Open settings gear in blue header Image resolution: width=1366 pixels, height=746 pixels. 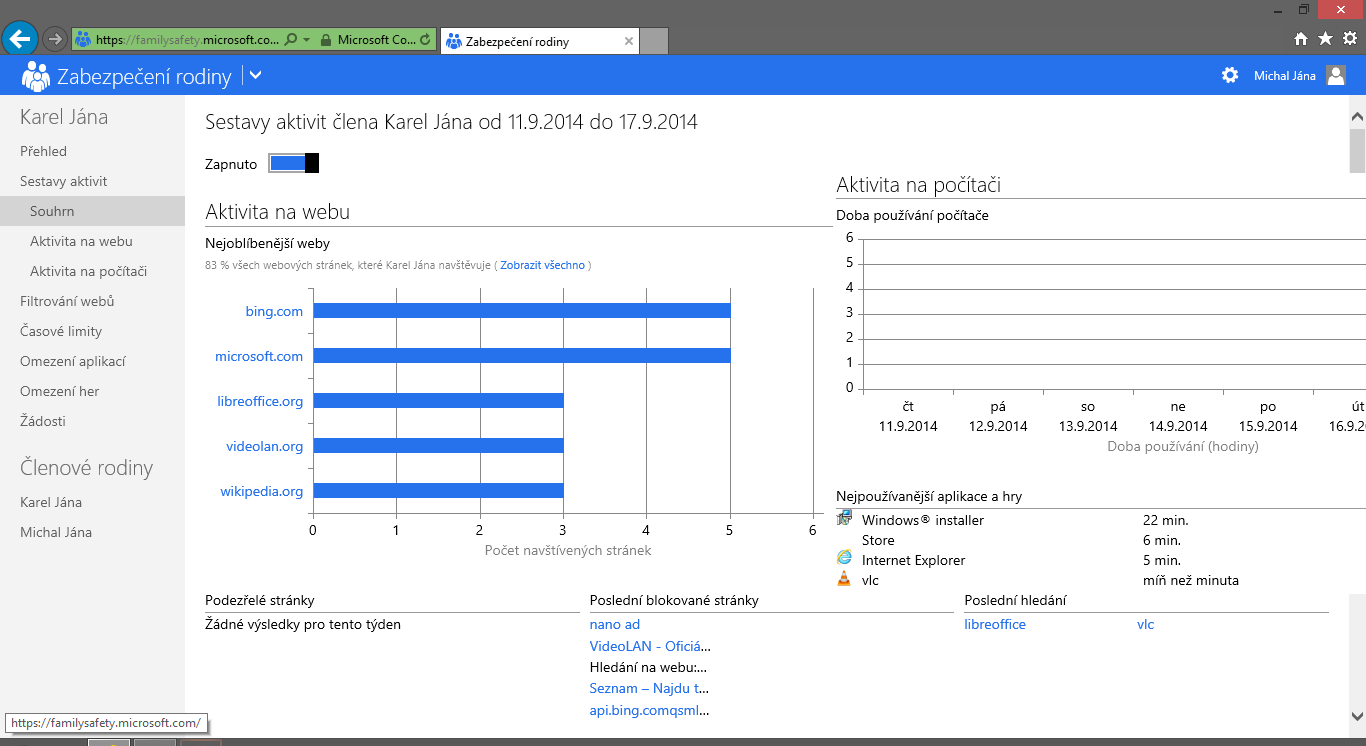pos(1230,75)
